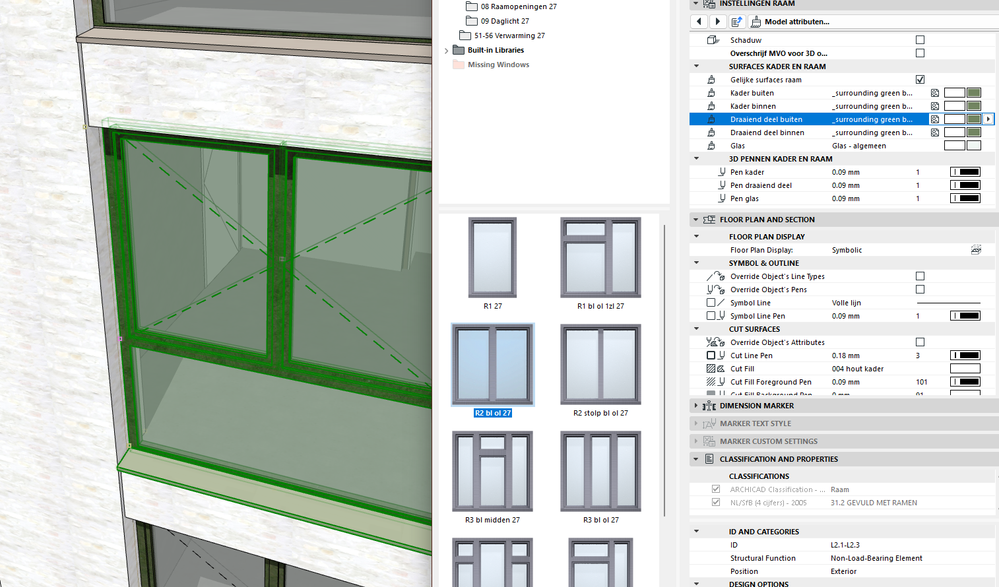Viewport: 999px width, 587px height.
Task: Open the Cut Fill pattern swatch
Action: click(x=965, y=369)
